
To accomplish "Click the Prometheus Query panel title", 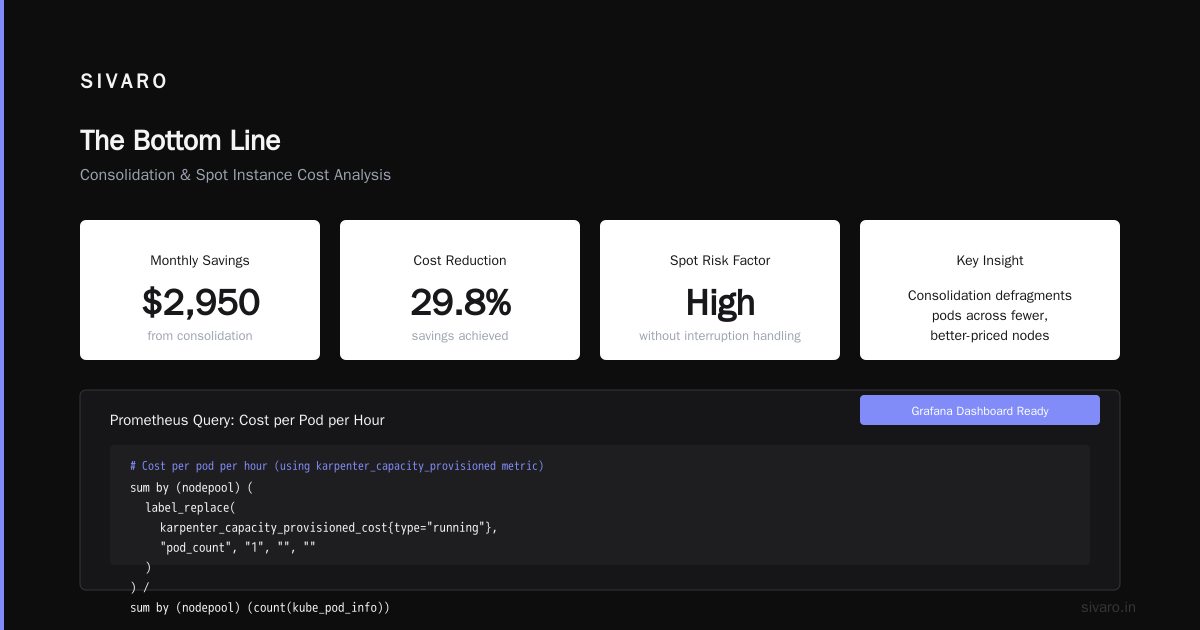I will click(x=247, y=420).
